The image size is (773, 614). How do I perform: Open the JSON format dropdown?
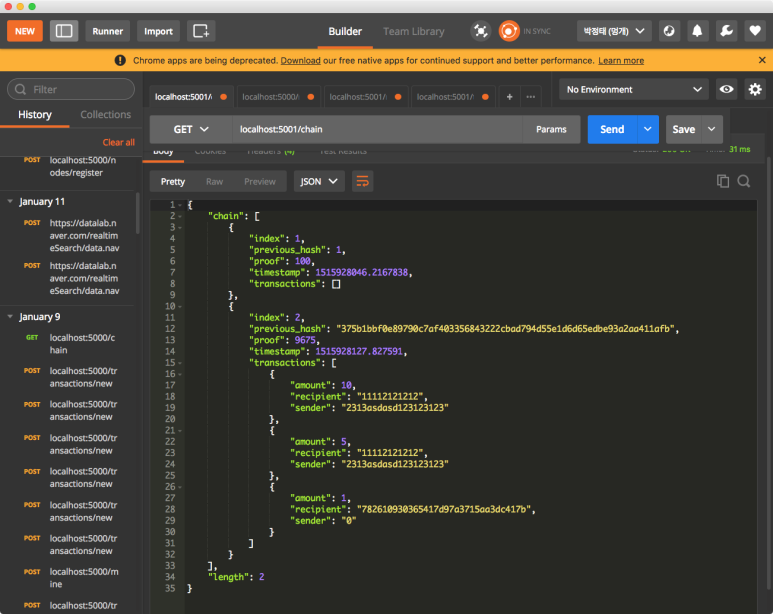(x=319, y=181)
